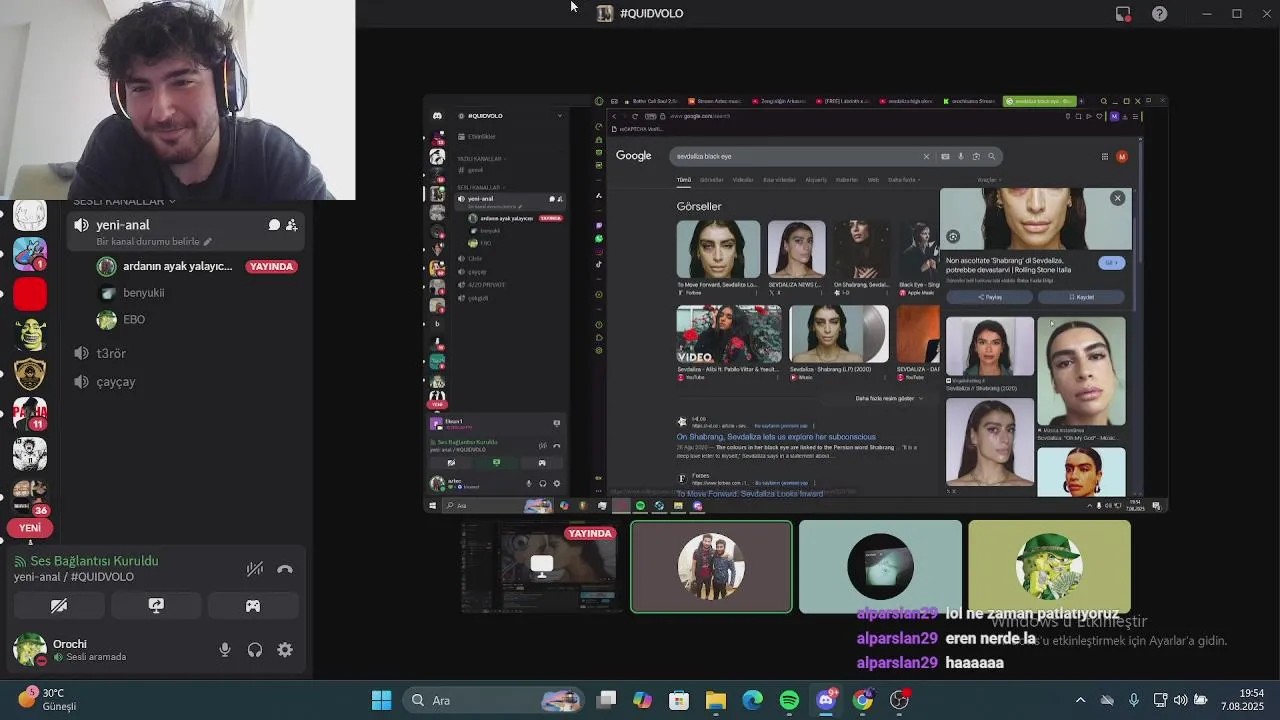Open Discord user settings gear
Screen dimensions: 1280x720
[285, 650]
